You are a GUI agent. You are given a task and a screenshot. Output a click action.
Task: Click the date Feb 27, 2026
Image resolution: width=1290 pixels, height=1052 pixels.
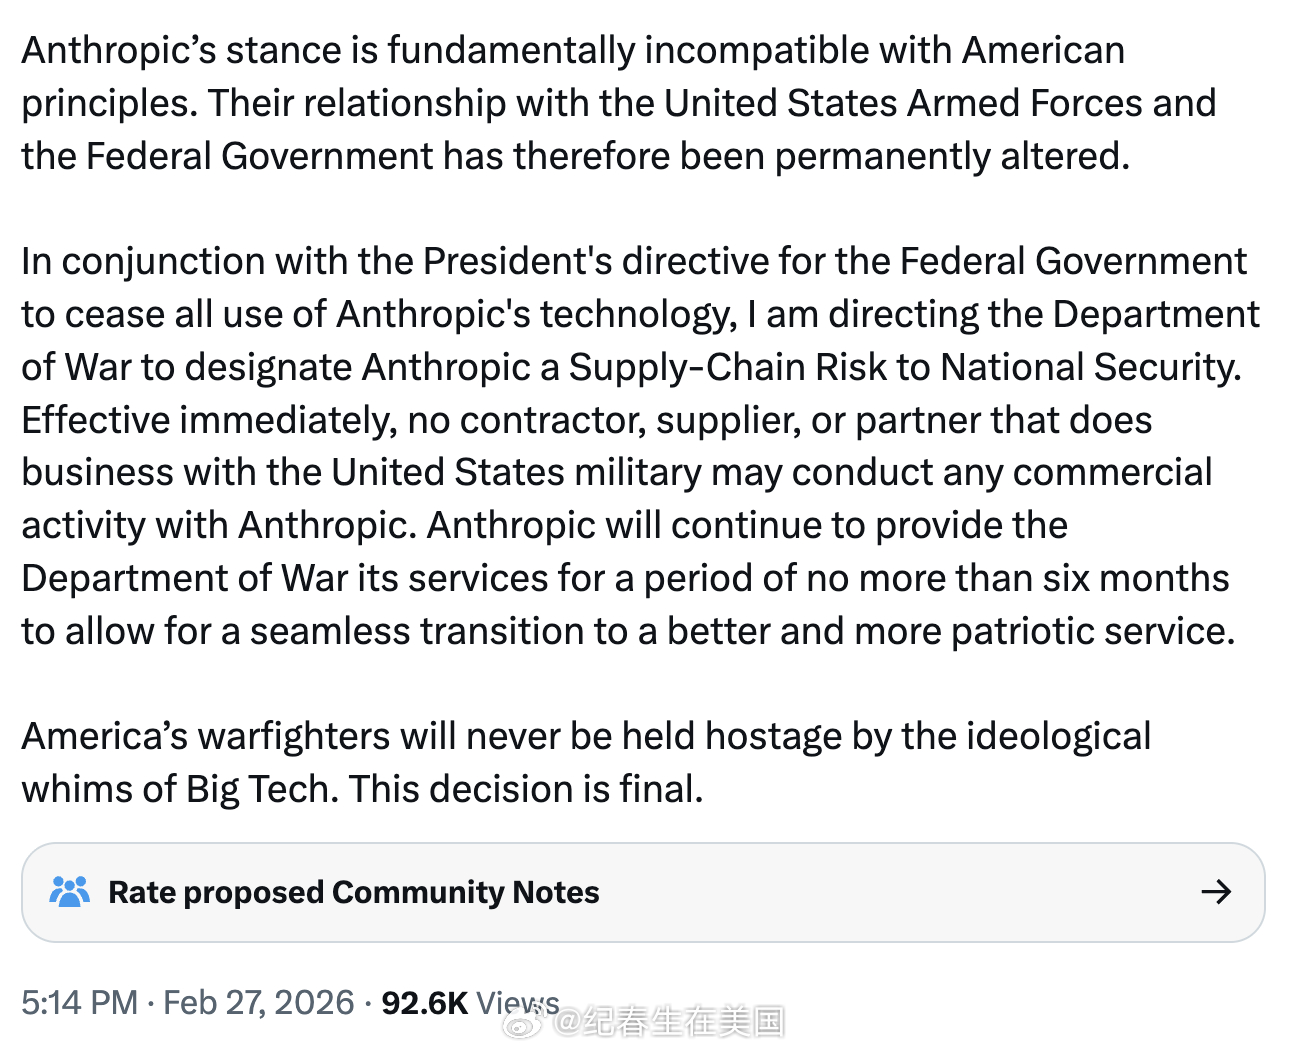258,1002
